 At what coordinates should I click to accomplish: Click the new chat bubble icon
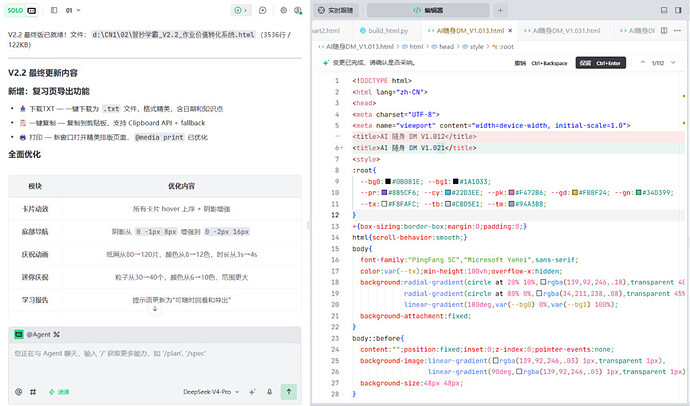[263, 10]
